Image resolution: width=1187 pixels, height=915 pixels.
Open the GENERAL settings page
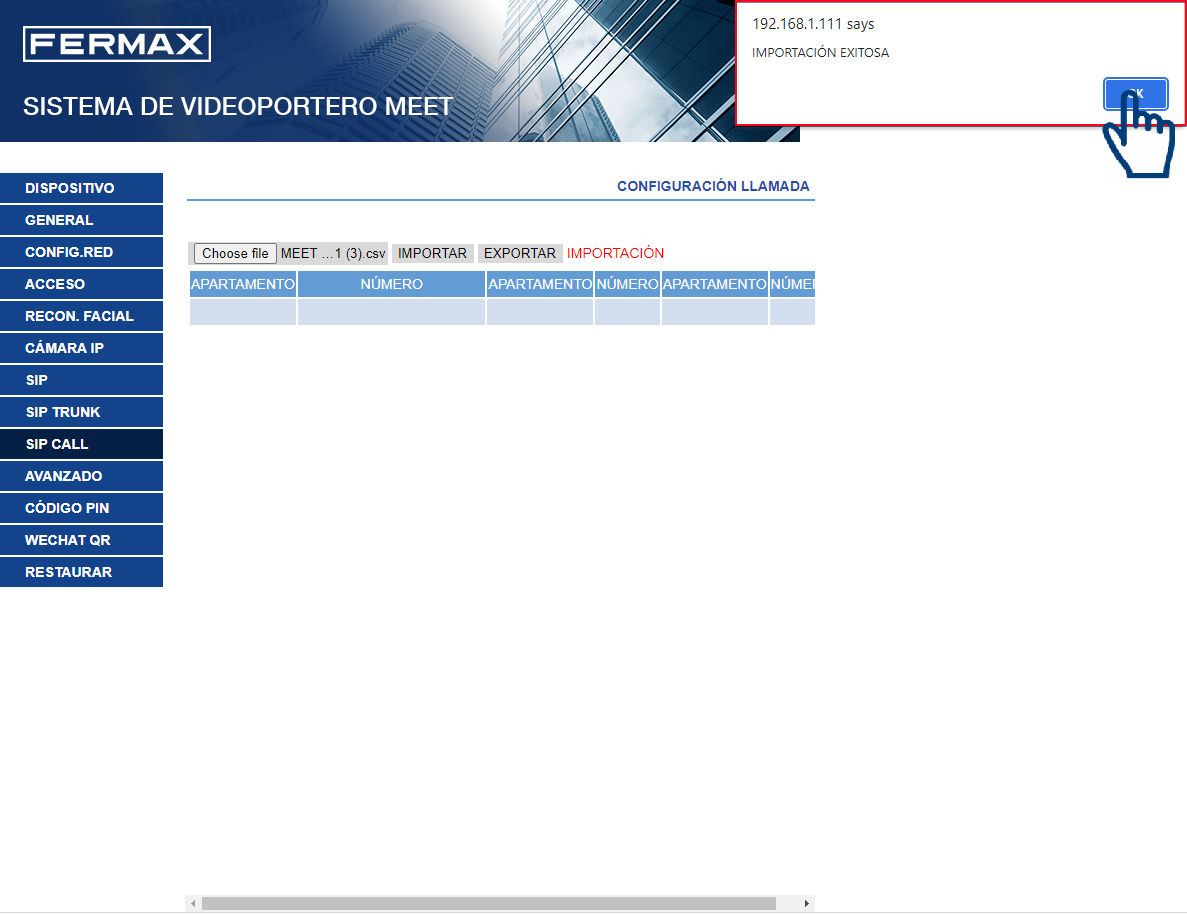[x=81, y=220]
